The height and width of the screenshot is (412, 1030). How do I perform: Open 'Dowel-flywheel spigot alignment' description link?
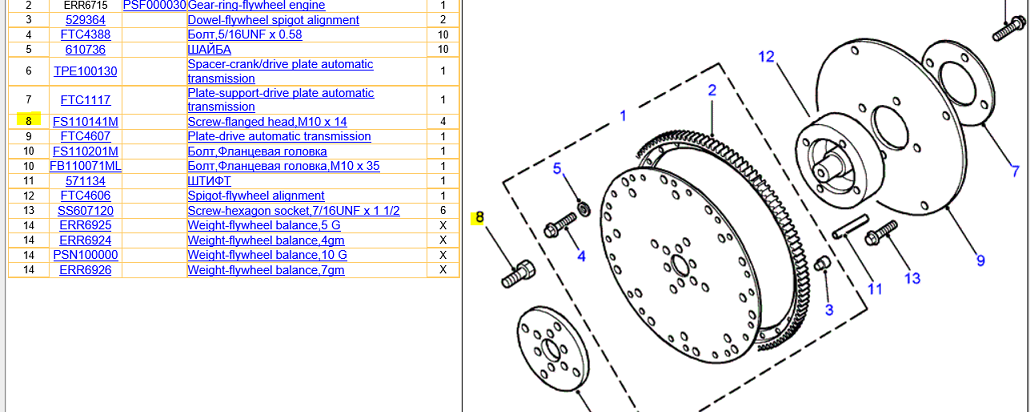[273, 20]
